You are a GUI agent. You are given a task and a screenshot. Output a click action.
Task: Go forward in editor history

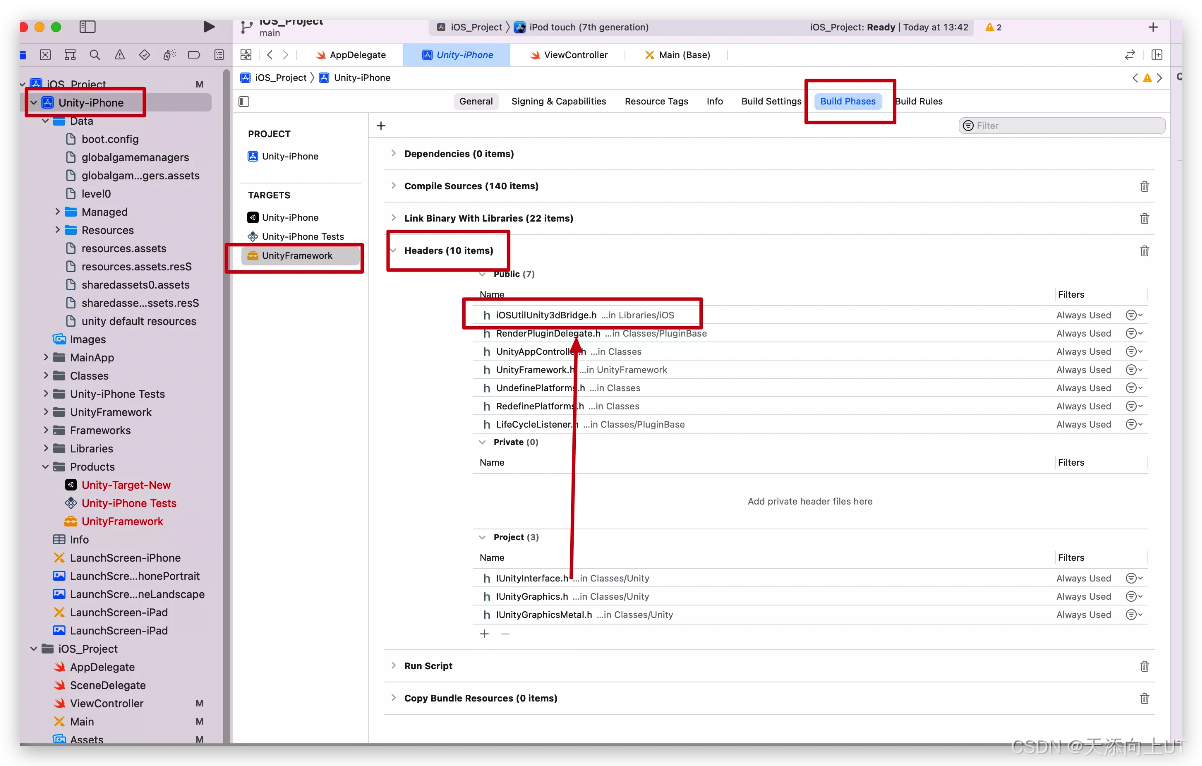[286, 55]
